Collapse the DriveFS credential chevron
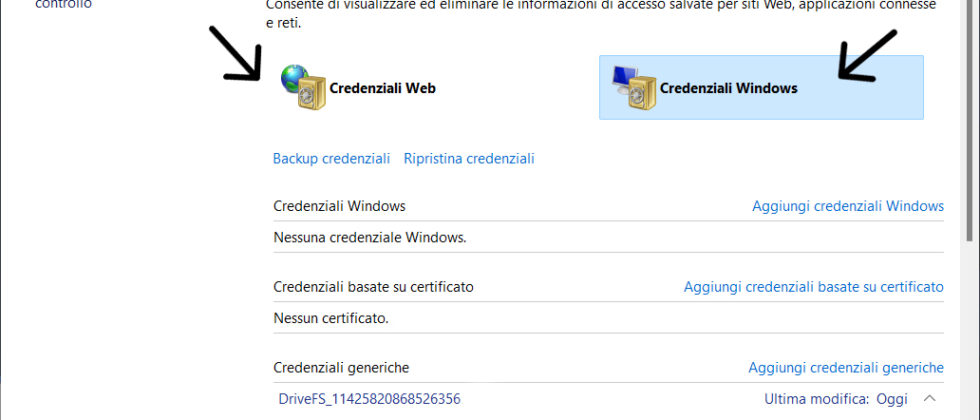Screen dimensions: 980x420 point(929,399)
